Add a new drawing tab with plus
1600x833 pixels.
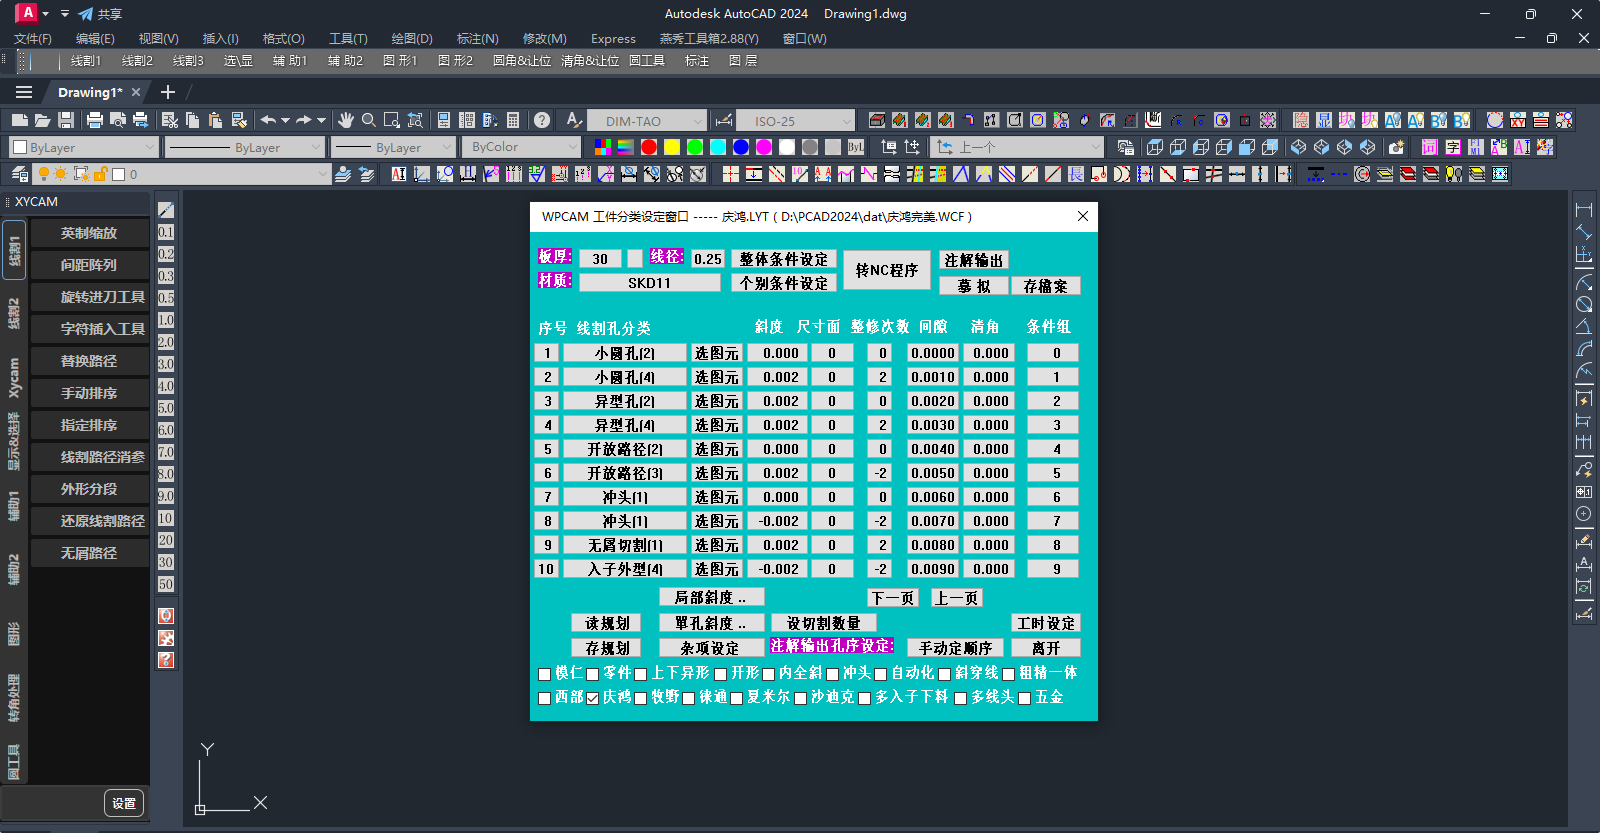coord(168,92)
